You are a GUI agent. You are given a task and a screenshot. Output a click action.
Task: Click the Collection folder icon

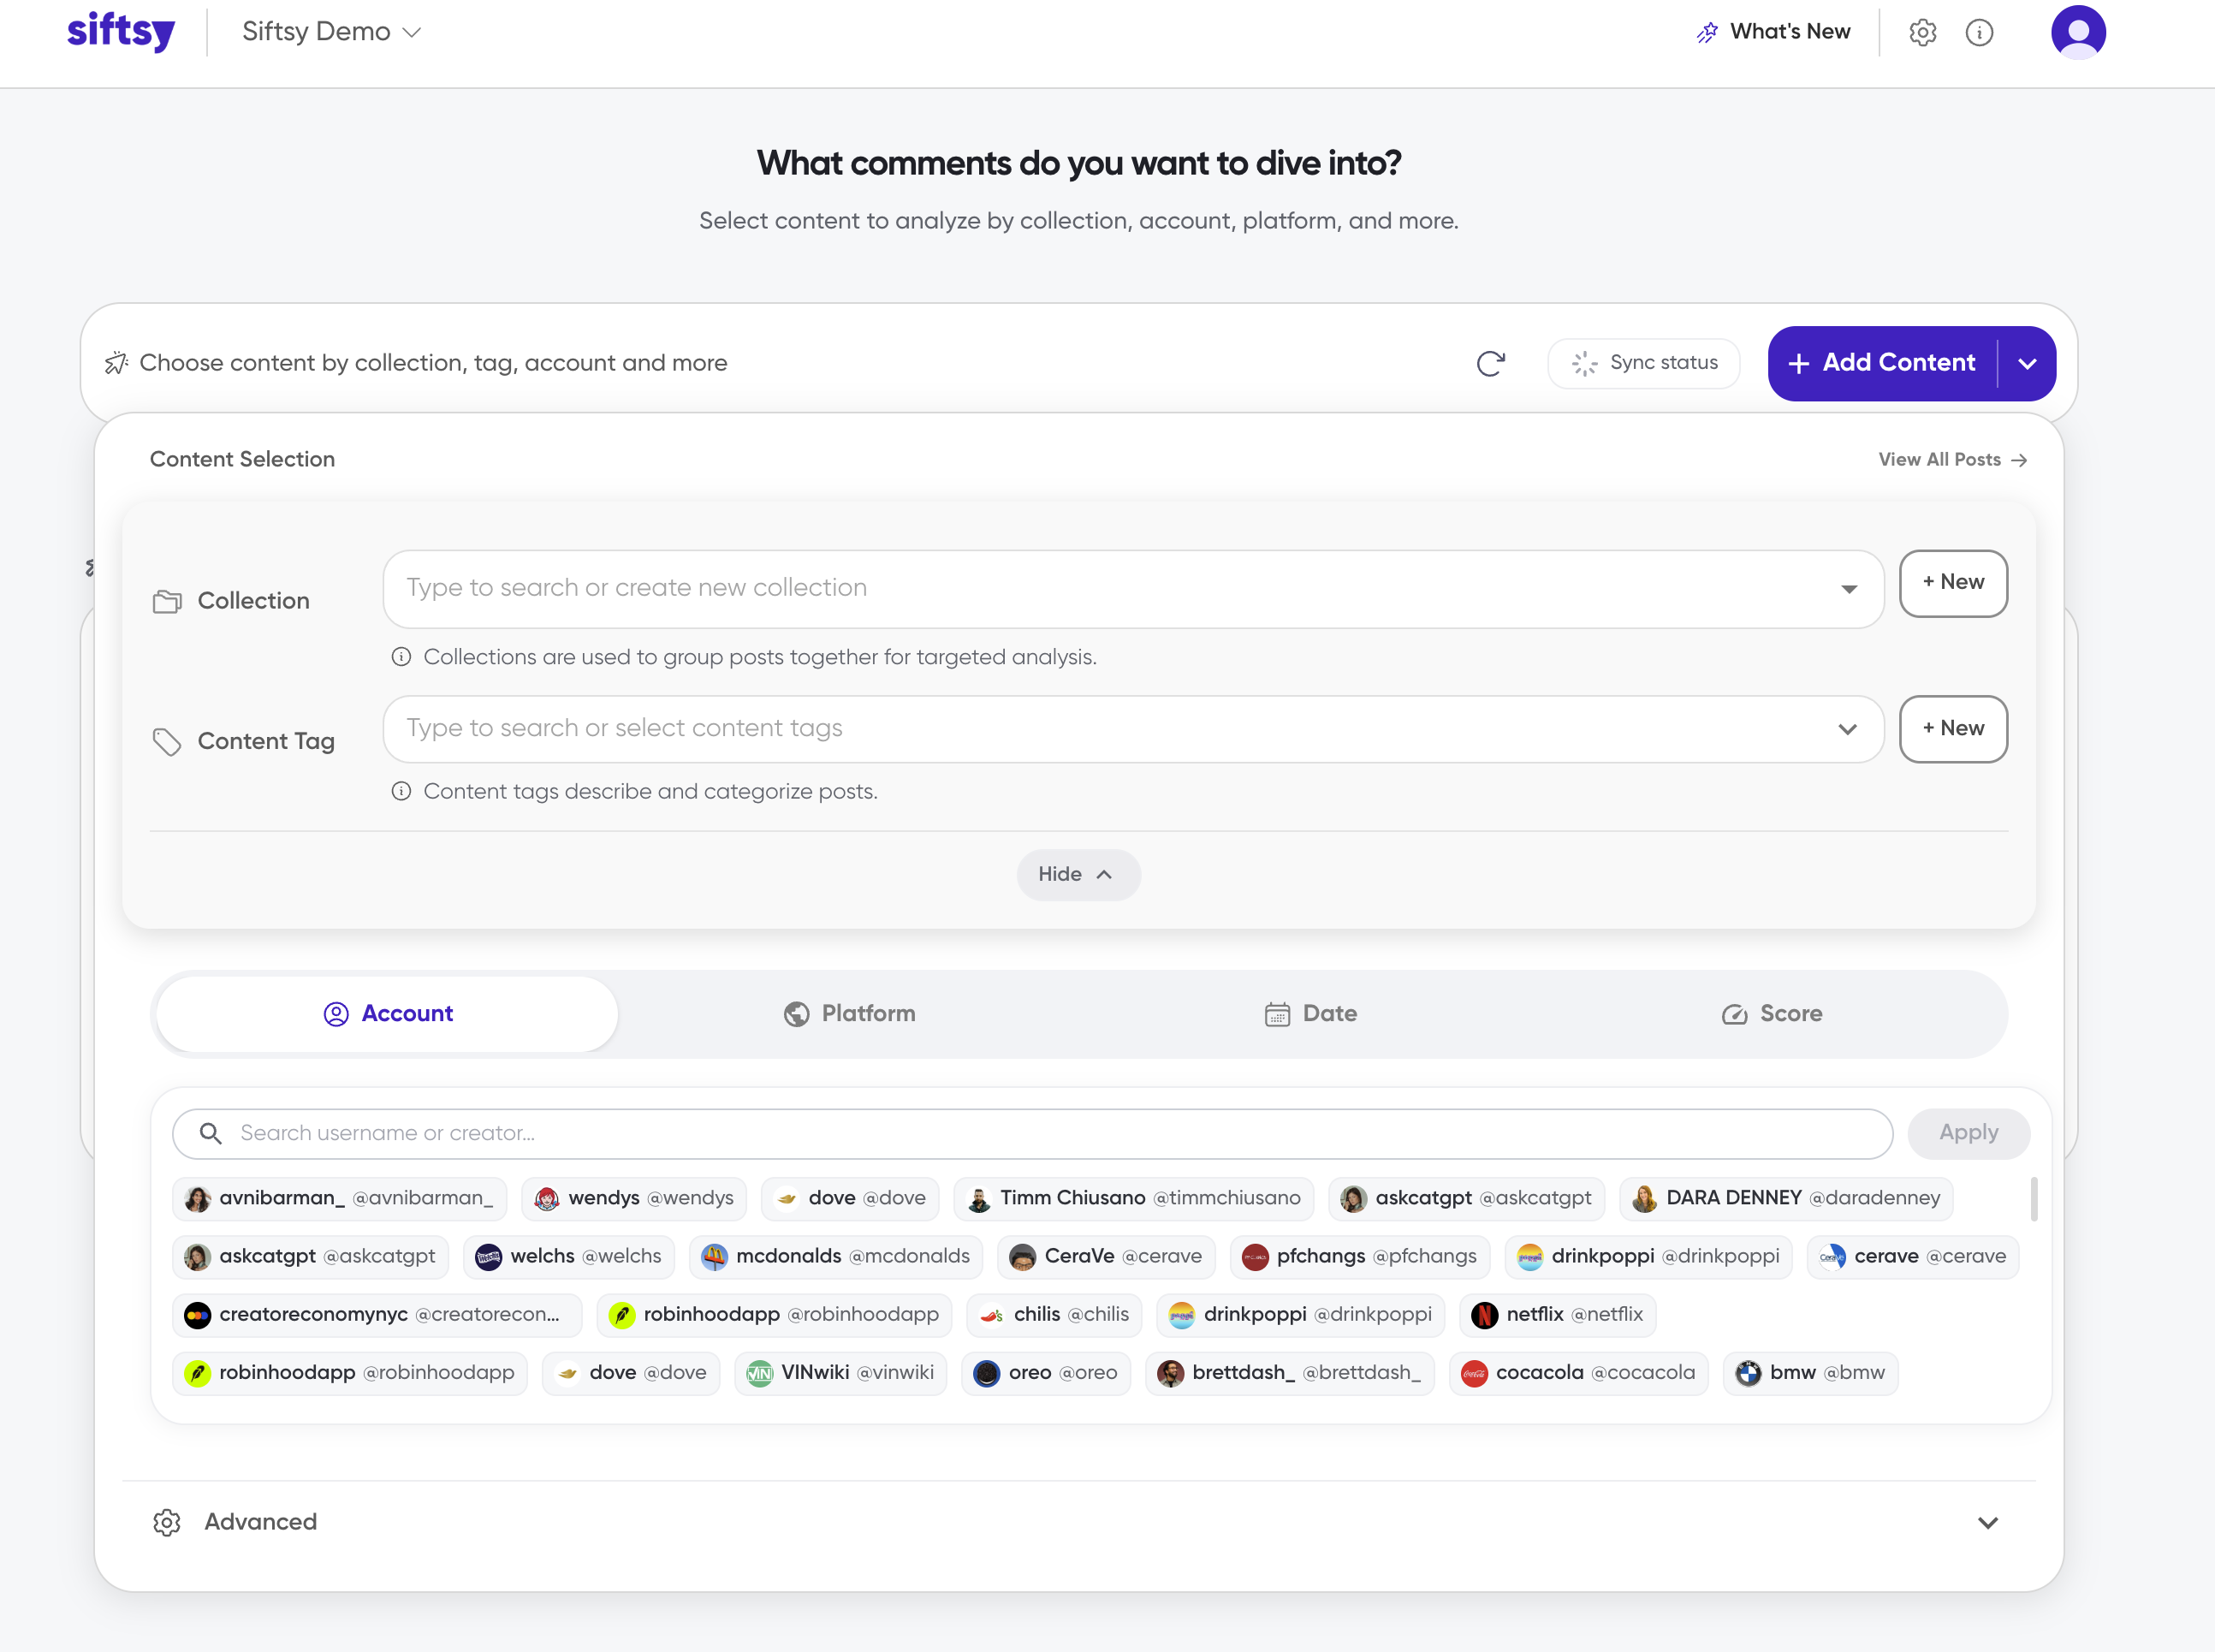point(166,601)
